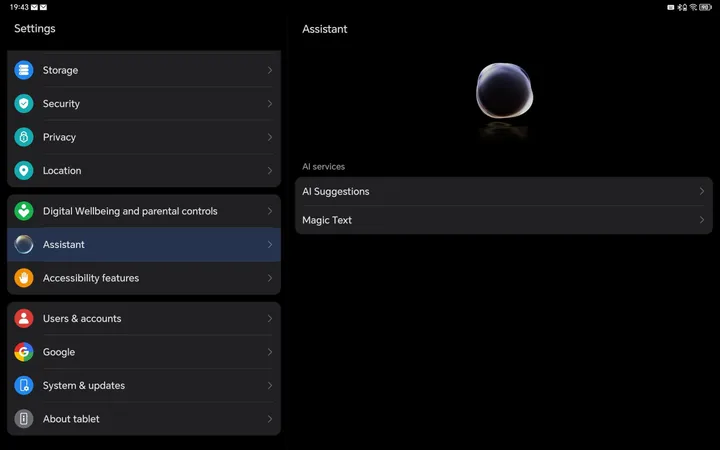Click the green Digital Wellbeing icon
Screen dimensions: 720x450
coord(24,211)
